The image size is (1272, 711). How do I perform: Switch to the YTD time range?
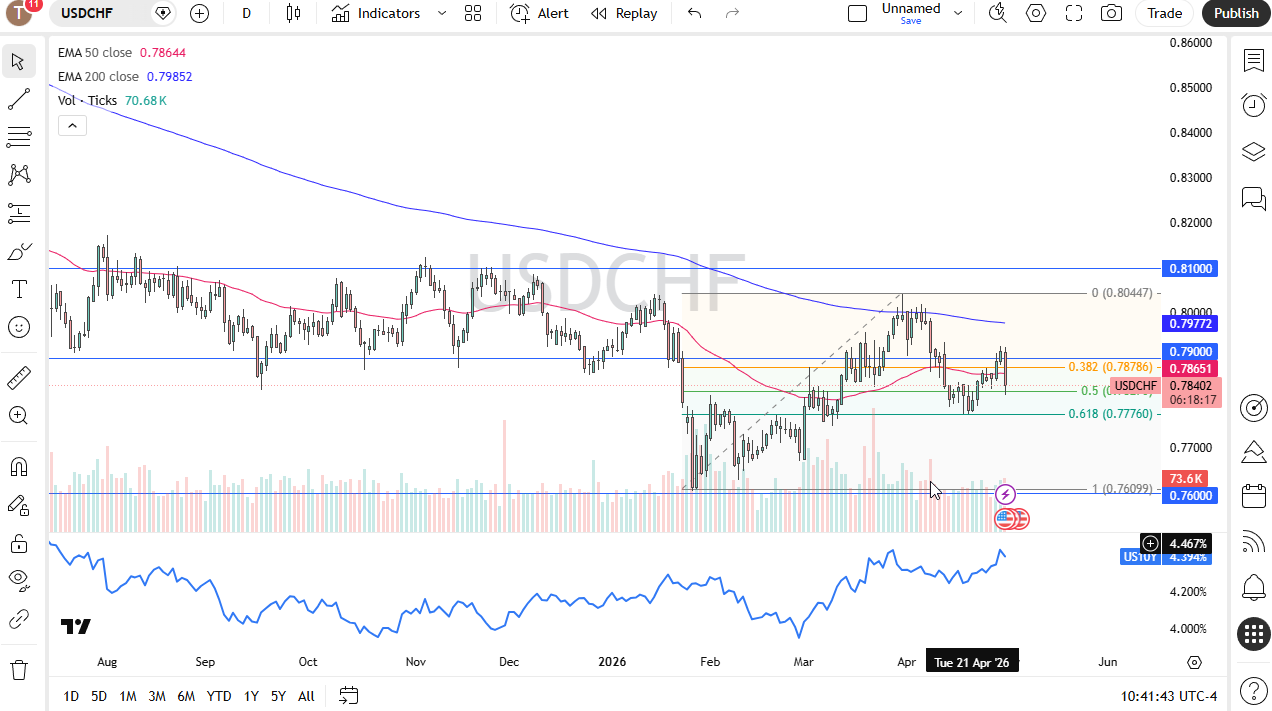219,696
